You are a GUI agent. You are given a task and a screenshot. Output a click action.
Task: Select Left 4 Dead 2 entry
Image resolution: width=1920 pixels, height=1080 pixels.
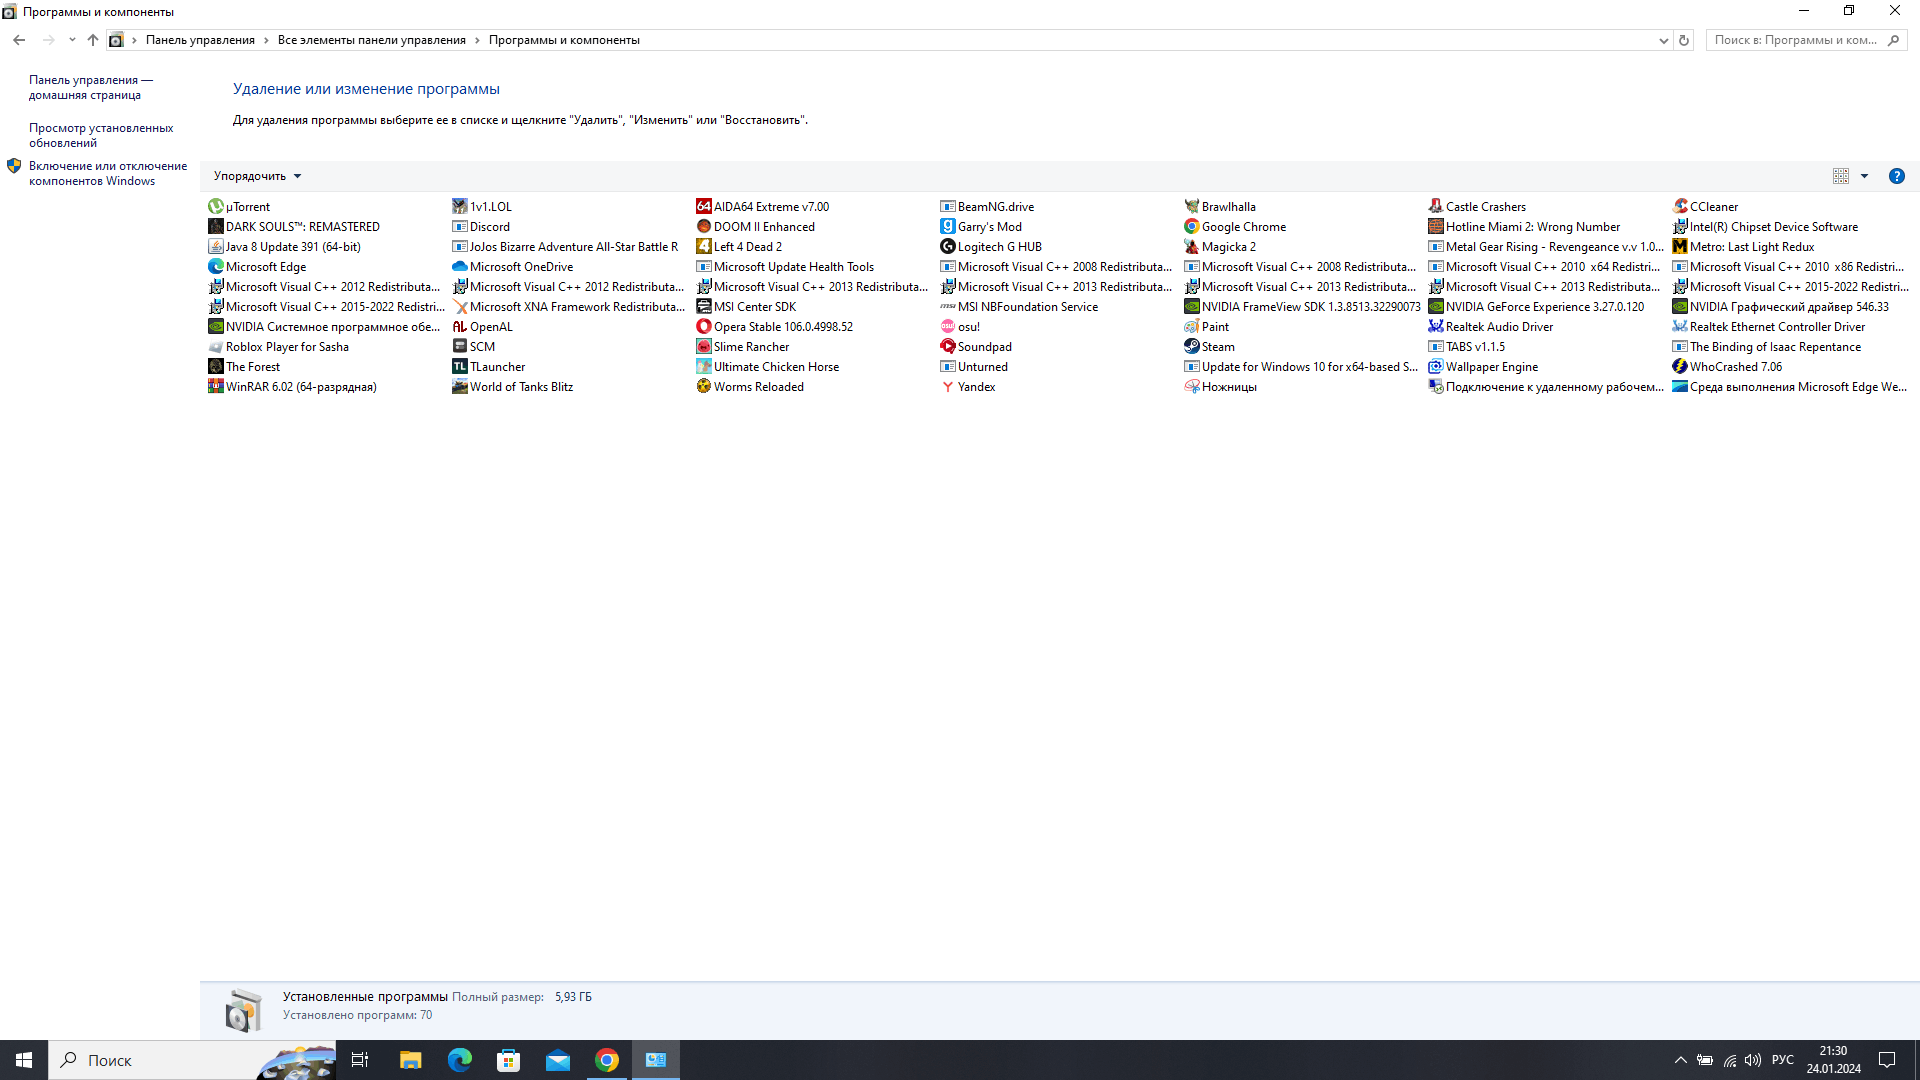tap(740, 247)
